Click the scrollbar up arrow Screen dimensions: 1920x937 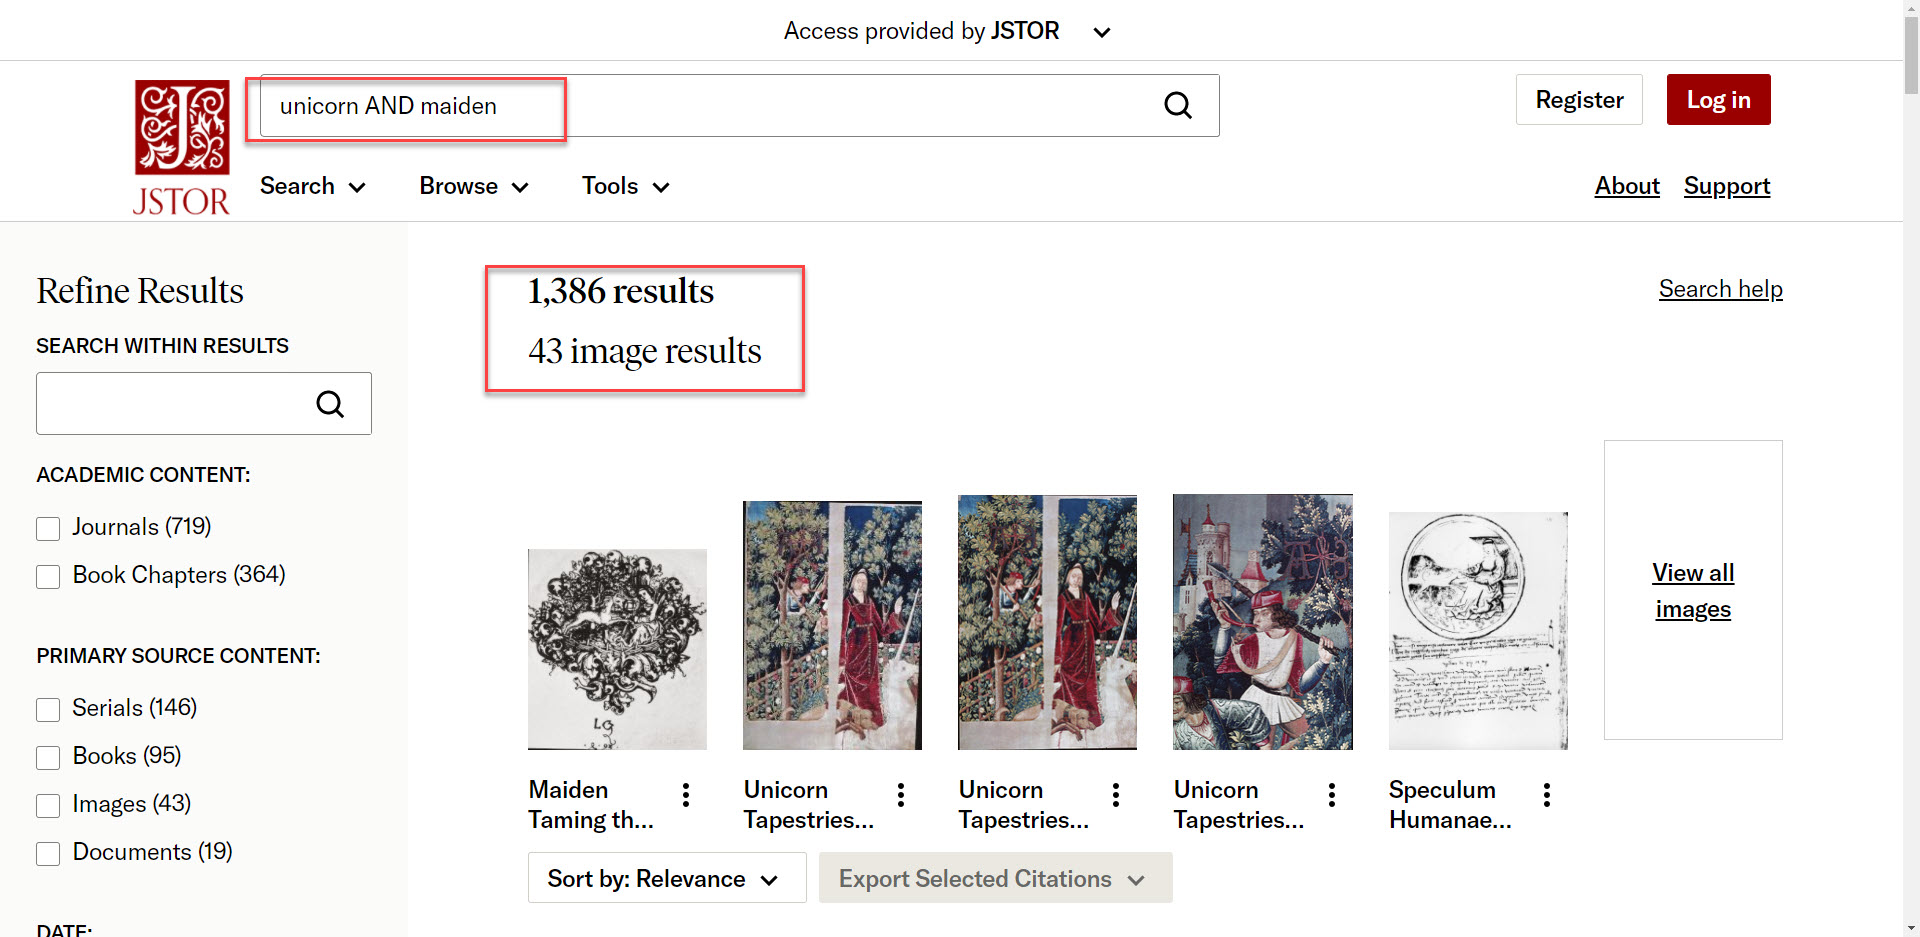[x=1911, y=9]
